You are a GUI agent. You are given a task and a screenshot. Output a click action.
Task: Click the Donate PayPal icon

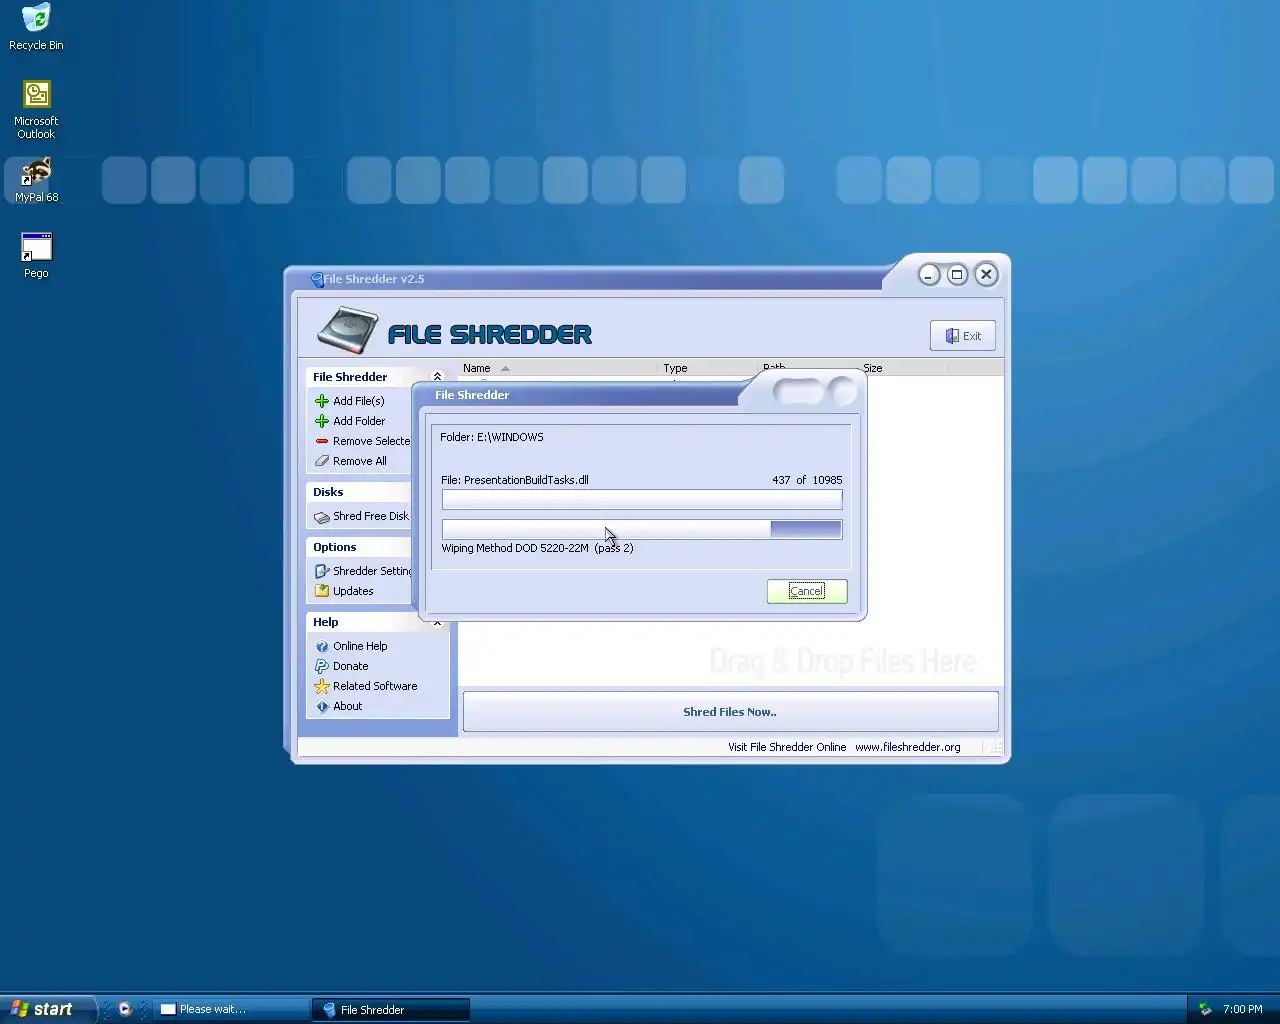point(322,666)
